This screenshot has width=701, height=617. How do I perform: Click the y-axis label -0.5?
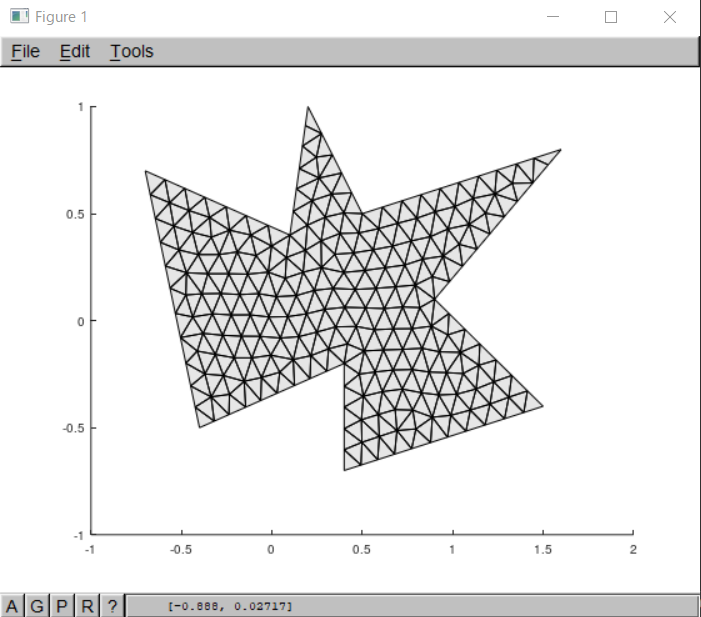(73, 428)
